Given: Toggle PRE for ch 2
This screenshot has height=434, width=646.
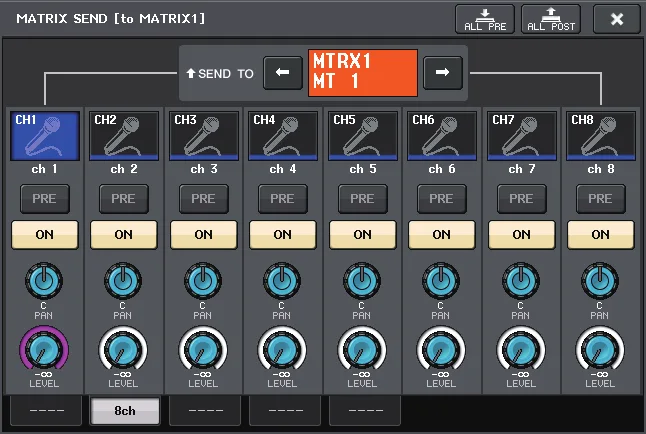Looking at the screenshot, I should coord(124,199).
